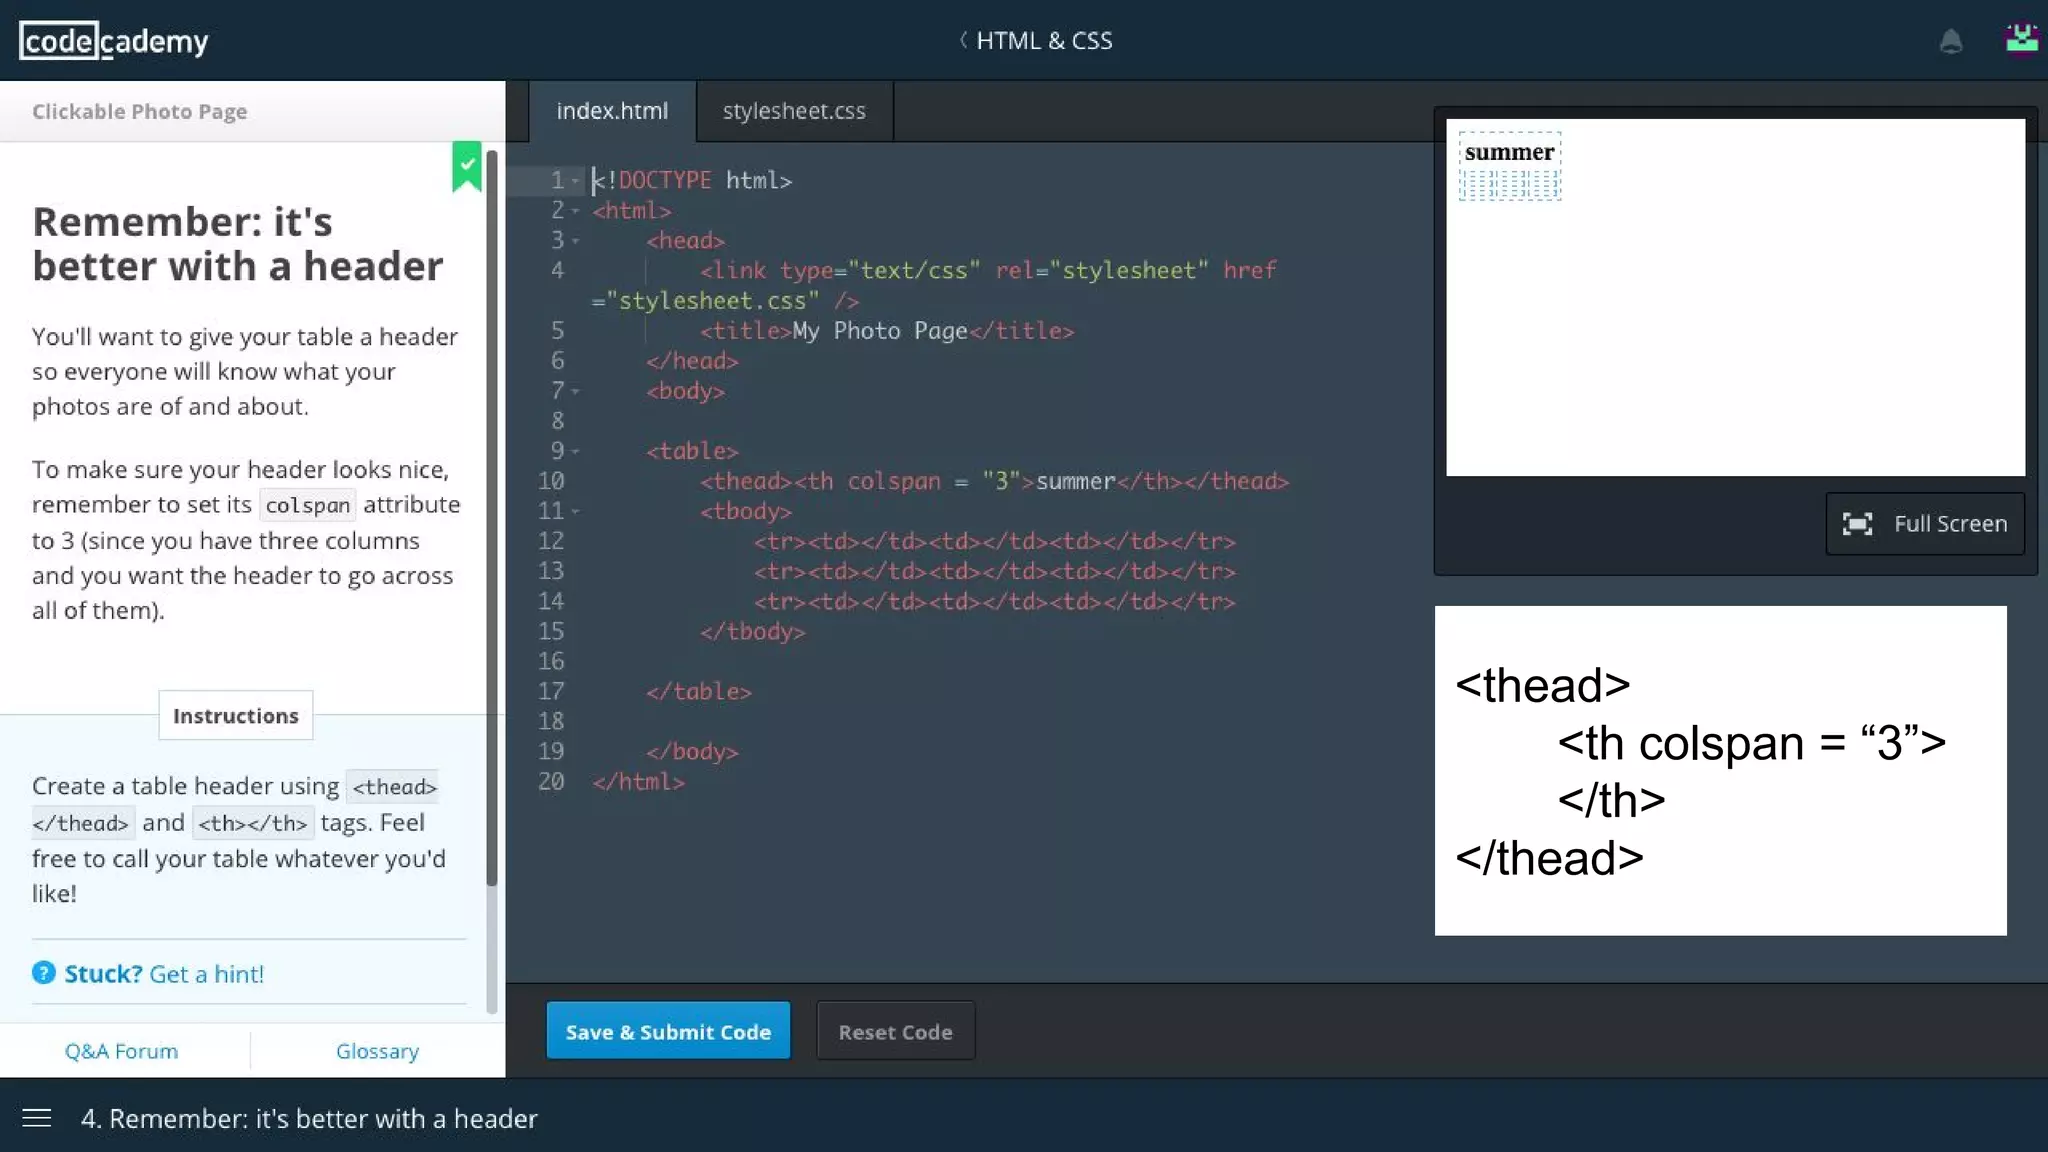Switch to the stylesheet.css tab
This screenshot has height=1152, width=2048.
click(x=794, y=111)
